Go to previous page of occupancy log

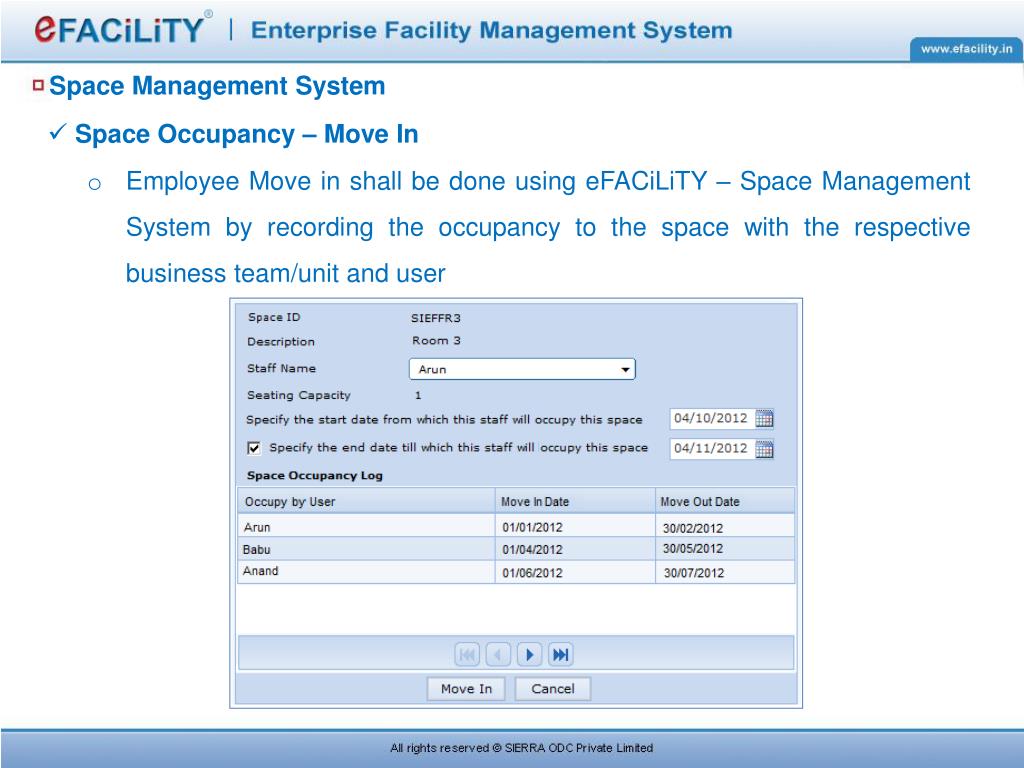(498, 654)
